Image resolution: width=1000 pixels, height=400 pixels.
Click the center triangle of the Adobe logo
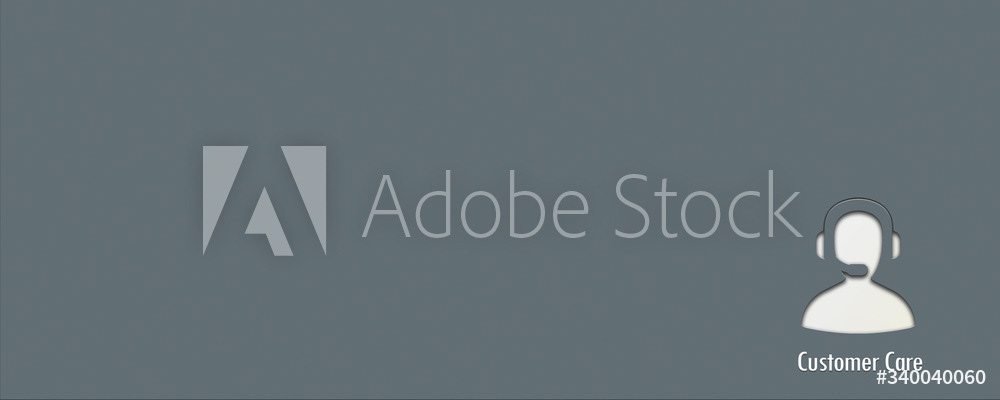[x=268, y=221]
